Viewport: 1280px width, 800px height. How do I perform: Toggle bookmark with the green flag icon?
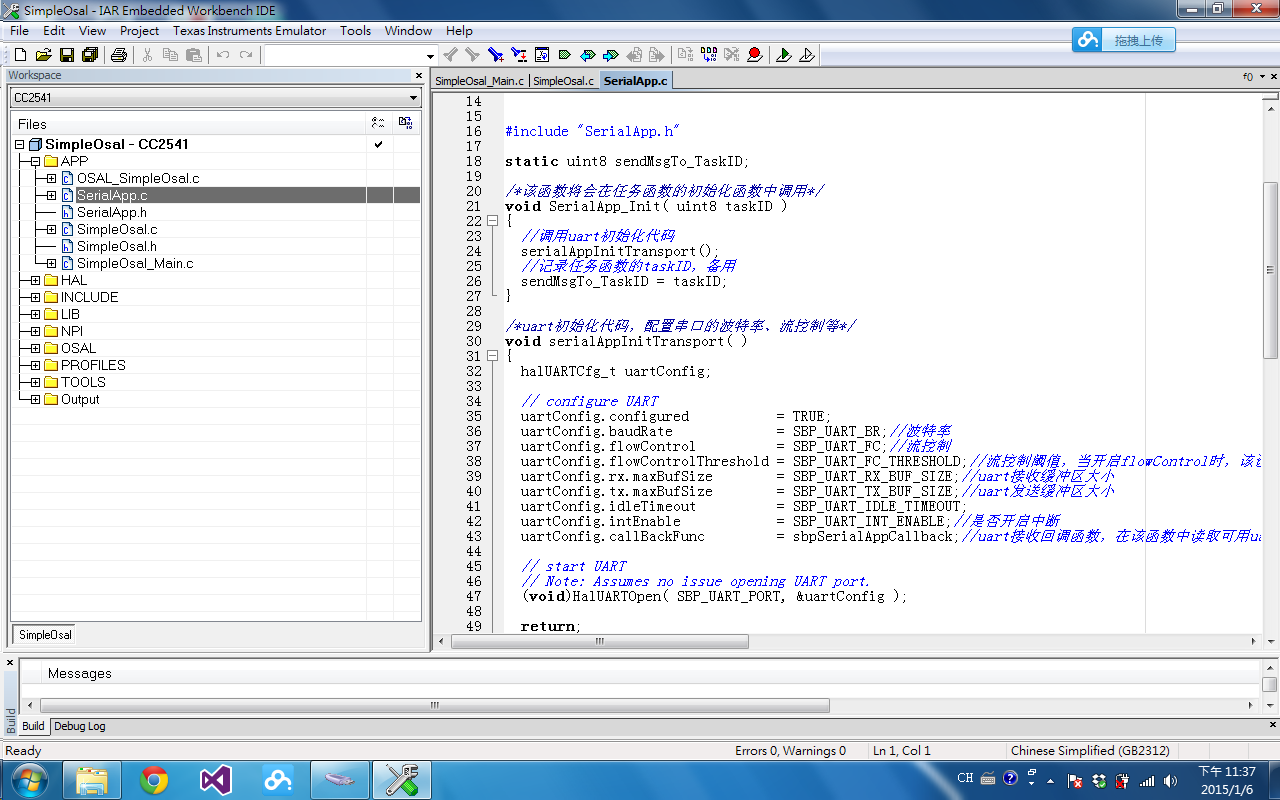[x=565, y=55]
